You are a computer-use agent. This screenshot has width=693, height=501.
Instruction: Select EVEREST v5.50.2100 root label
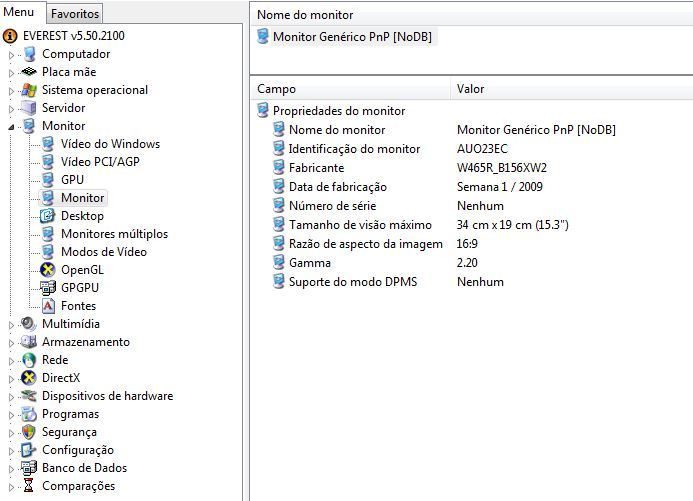pos(74,36)
